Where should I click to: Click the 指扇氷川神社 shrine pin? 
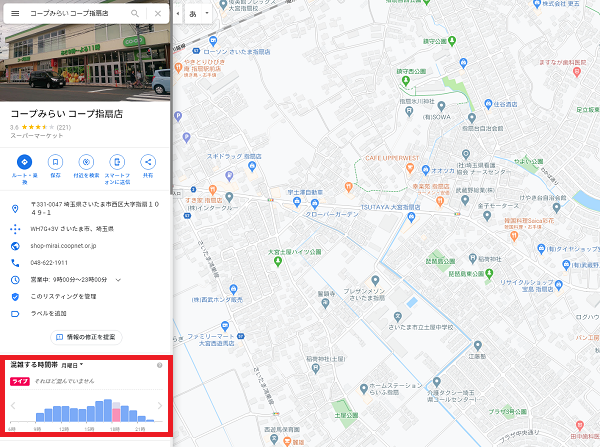coord(409,112)
